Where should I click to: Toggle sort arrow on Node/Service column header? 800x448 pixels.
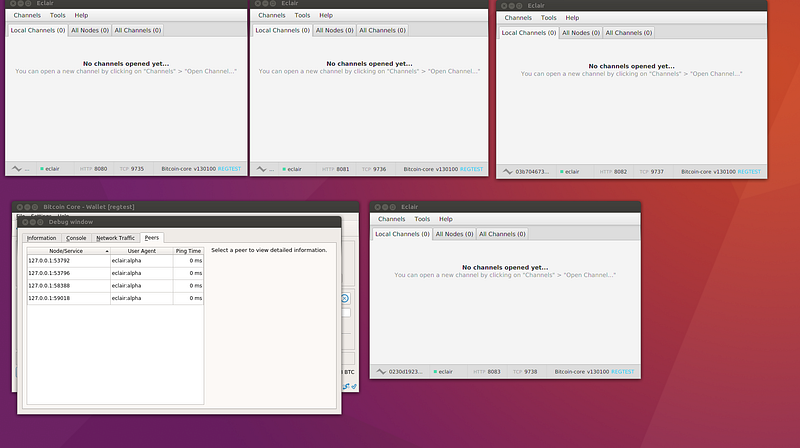107,251
